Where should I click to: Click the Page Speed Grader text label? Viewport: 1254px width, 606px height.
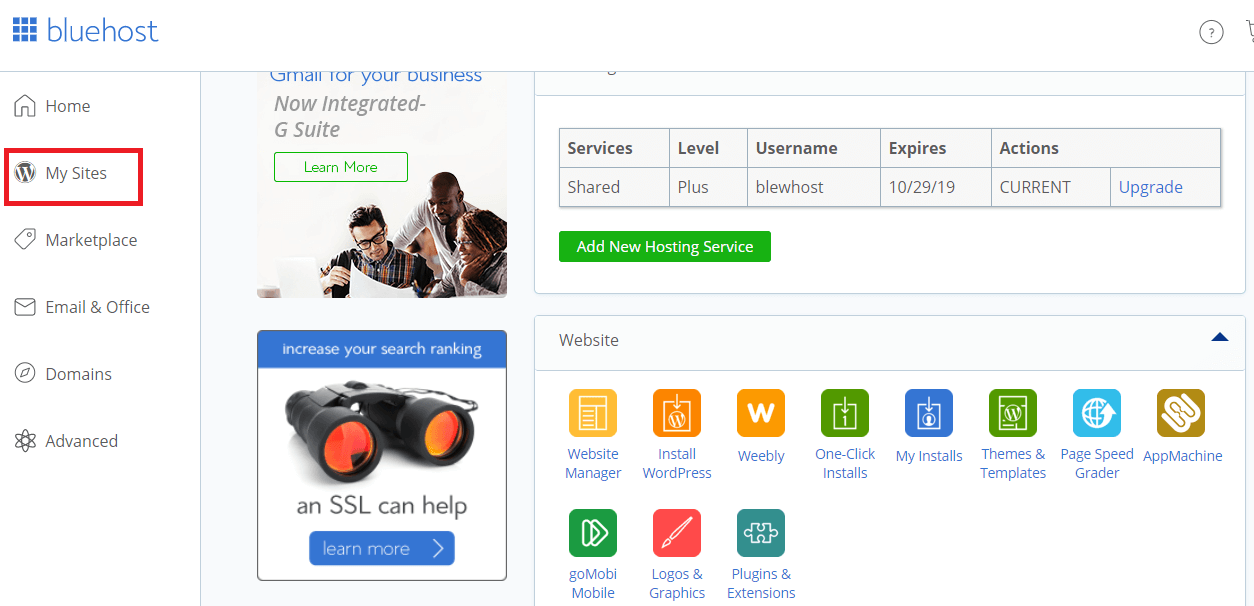coord(1097,463)
